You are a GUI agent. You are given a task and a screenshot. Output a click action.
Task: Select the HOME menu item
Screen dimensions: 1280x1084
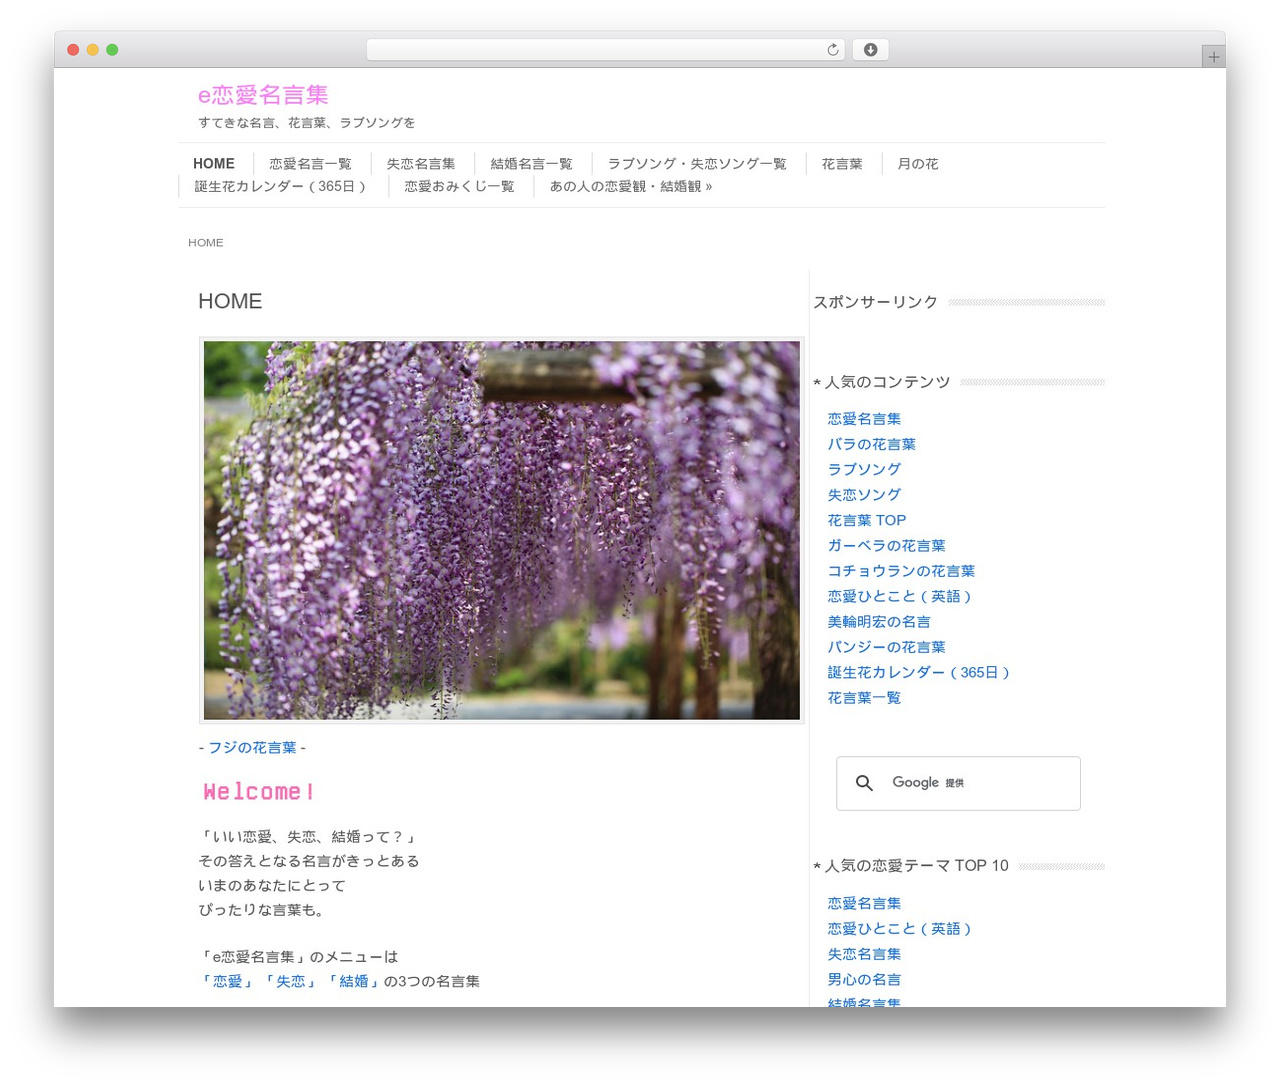214,164
